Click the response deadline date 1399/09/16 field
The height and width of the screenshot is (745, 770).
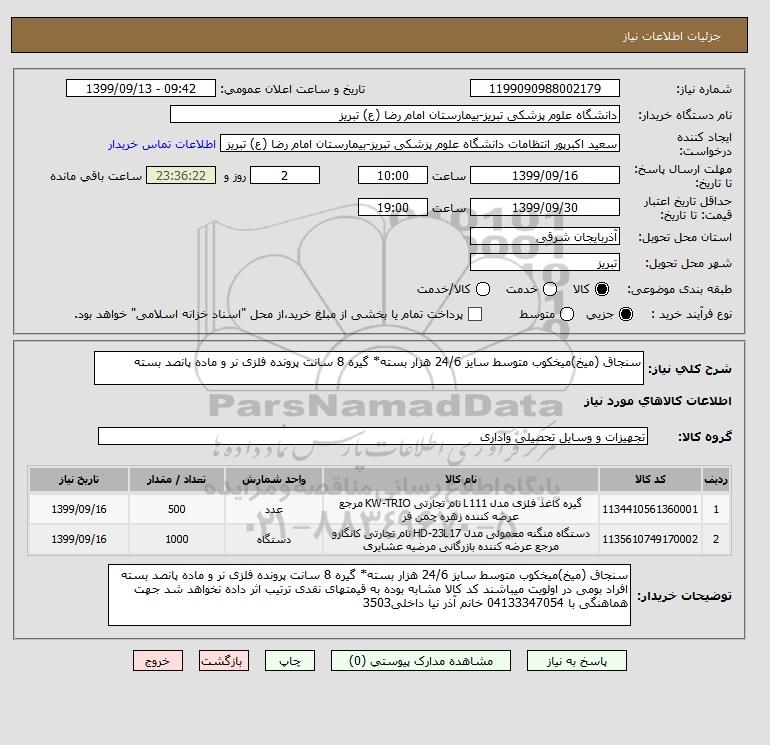[x=545, y=175]
